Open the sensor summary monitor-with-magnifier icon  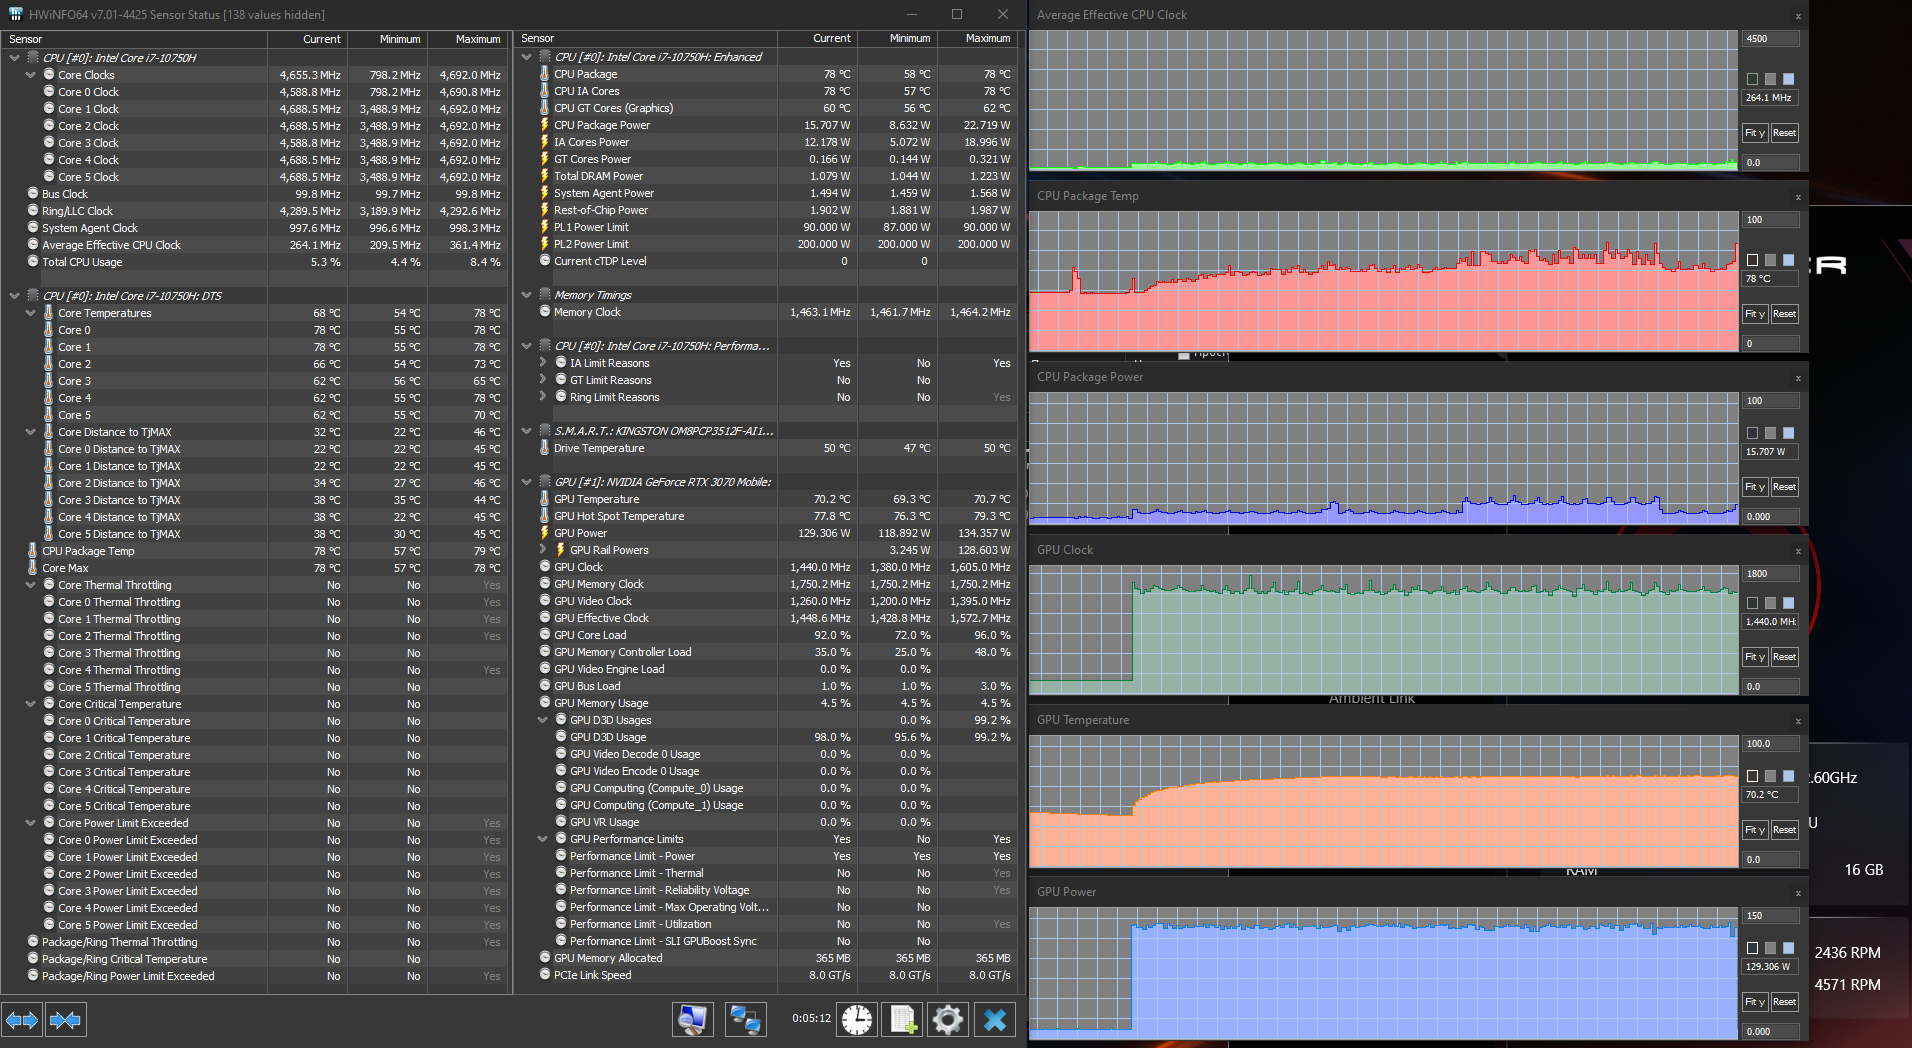point(692,1020)
